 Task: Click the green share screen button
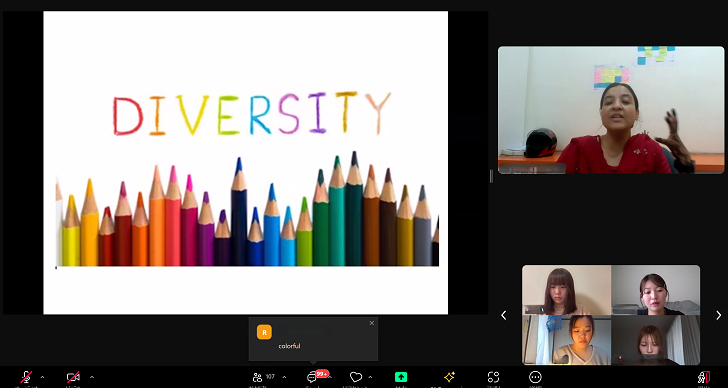[401, 377]
